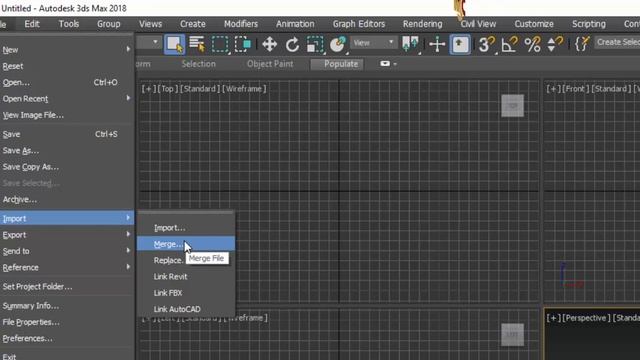Viewport: 640px width, 360px height.
Task: Choose Link FBX in the submenu
Action: point(186,293)
